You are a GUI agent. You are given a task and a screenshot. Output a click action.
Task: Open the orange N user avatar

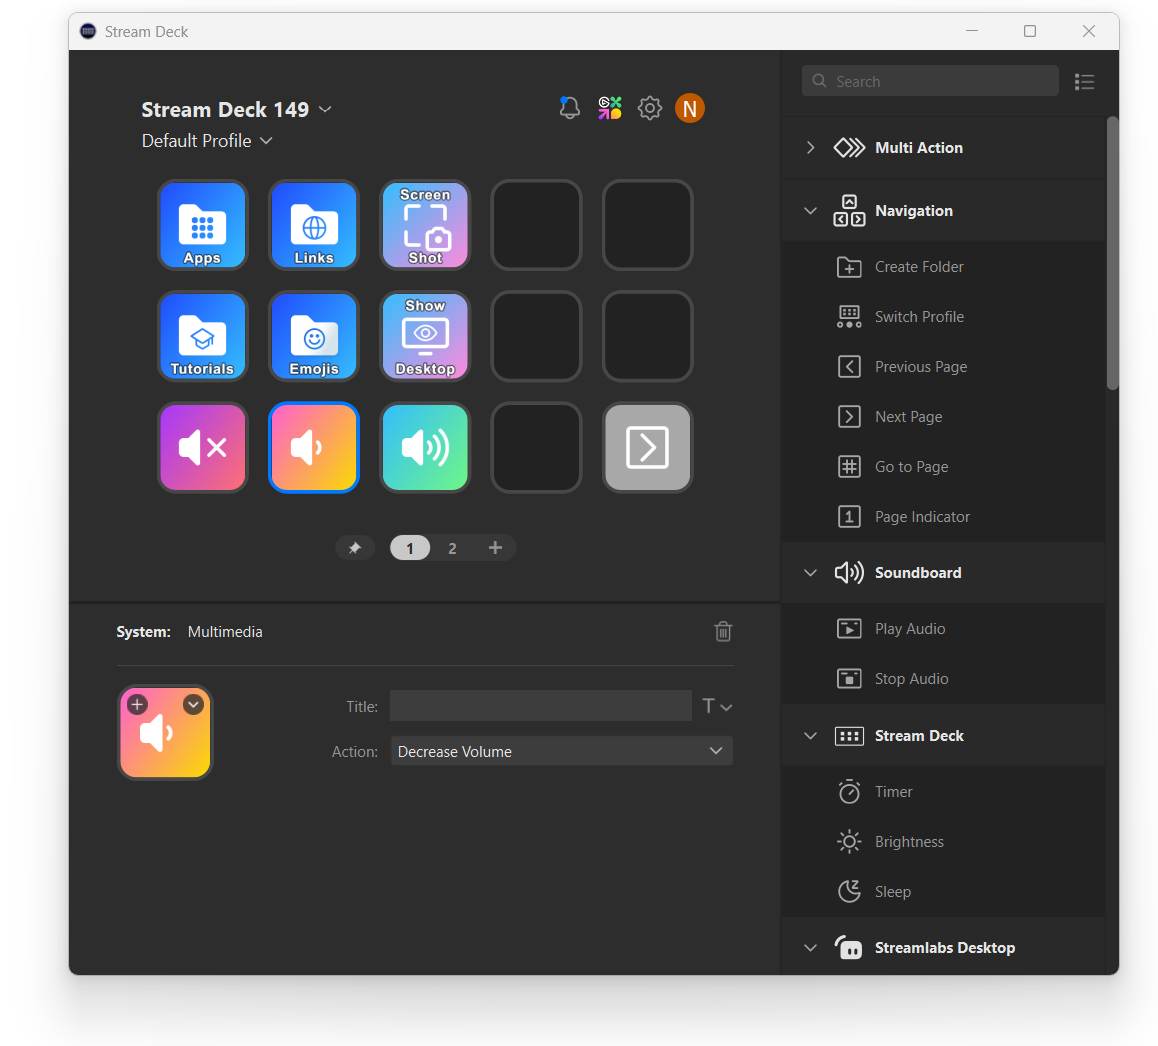(690, 109)
